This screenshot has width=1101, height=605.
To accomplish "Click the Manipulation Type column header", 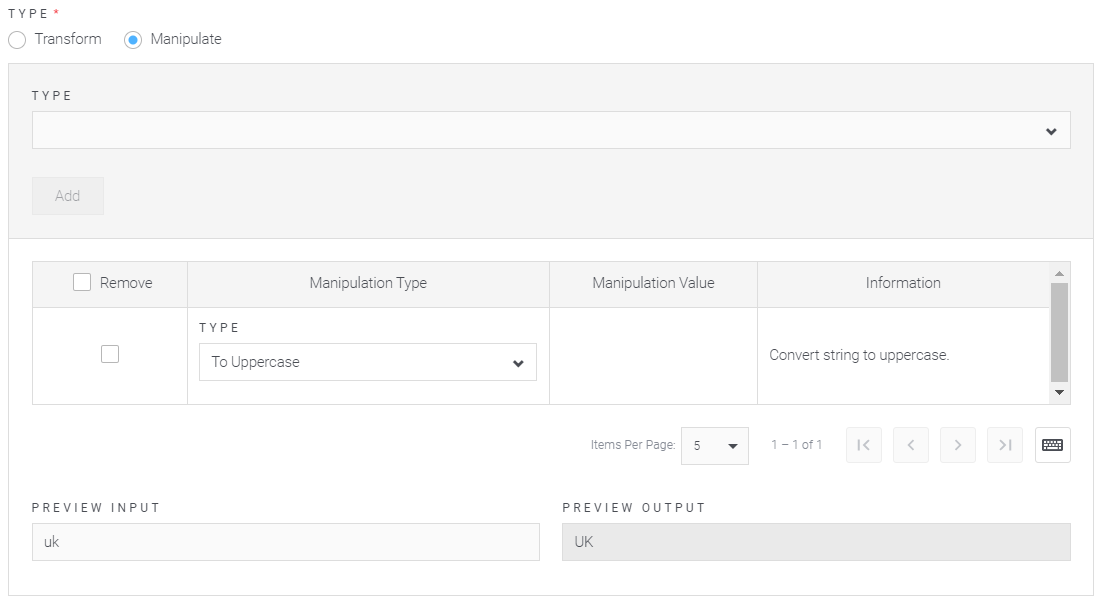I will click(x=368, y=283).
